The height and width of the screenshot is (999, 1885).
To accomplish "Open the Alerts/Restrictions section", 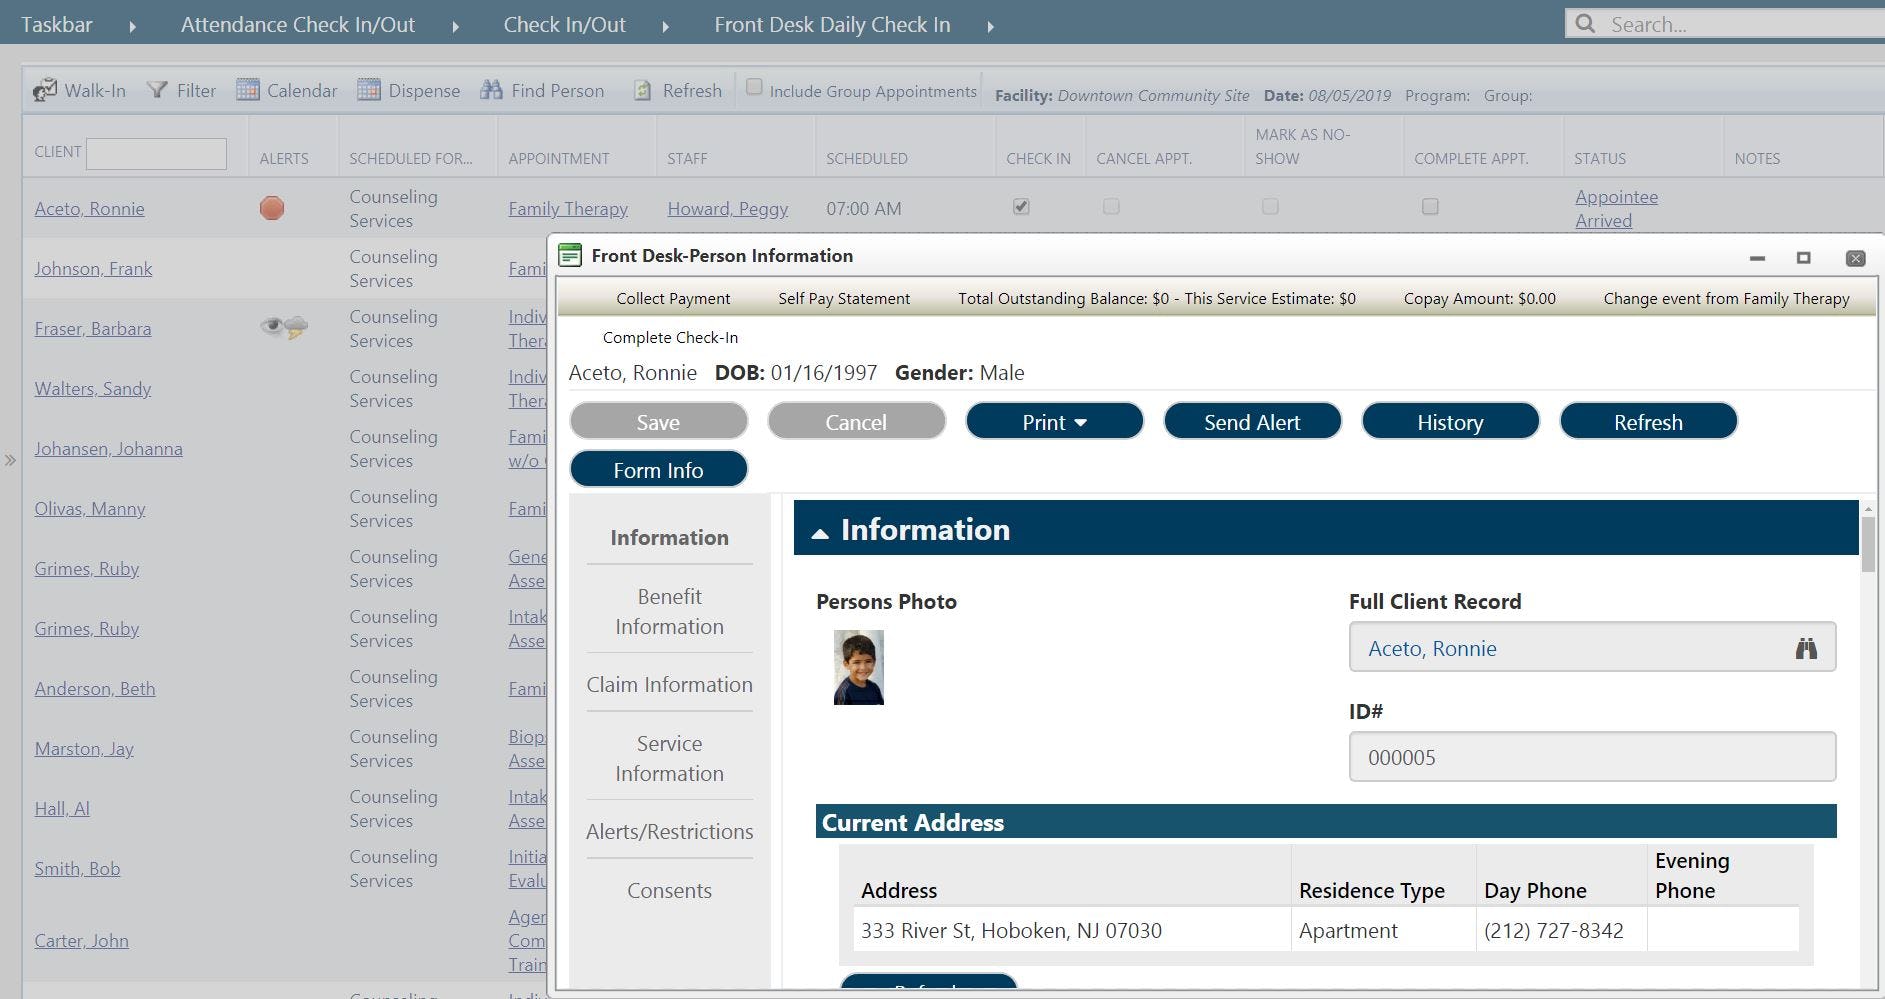I will [x=669, y=831].
